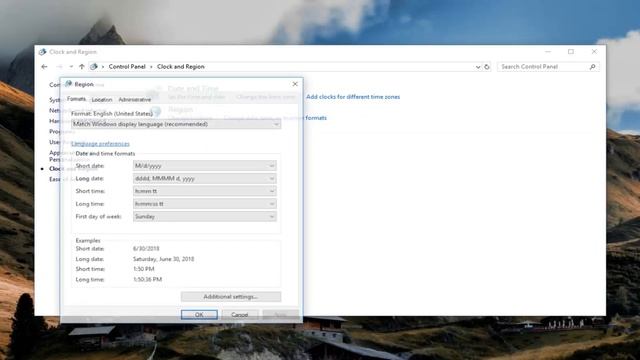
Task: Expand the Short date format dropdown
Action: pos(204,166)
